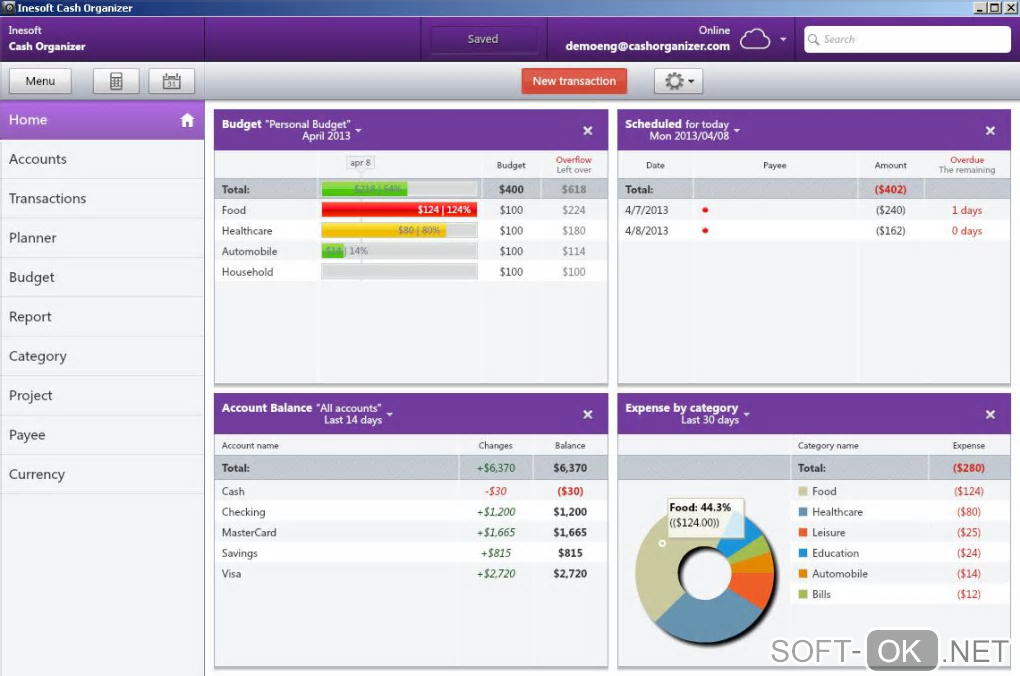Screen dimensions: 1020x676
Task: Click the 1 days overdue value
Action: click(x=967, y=210)
